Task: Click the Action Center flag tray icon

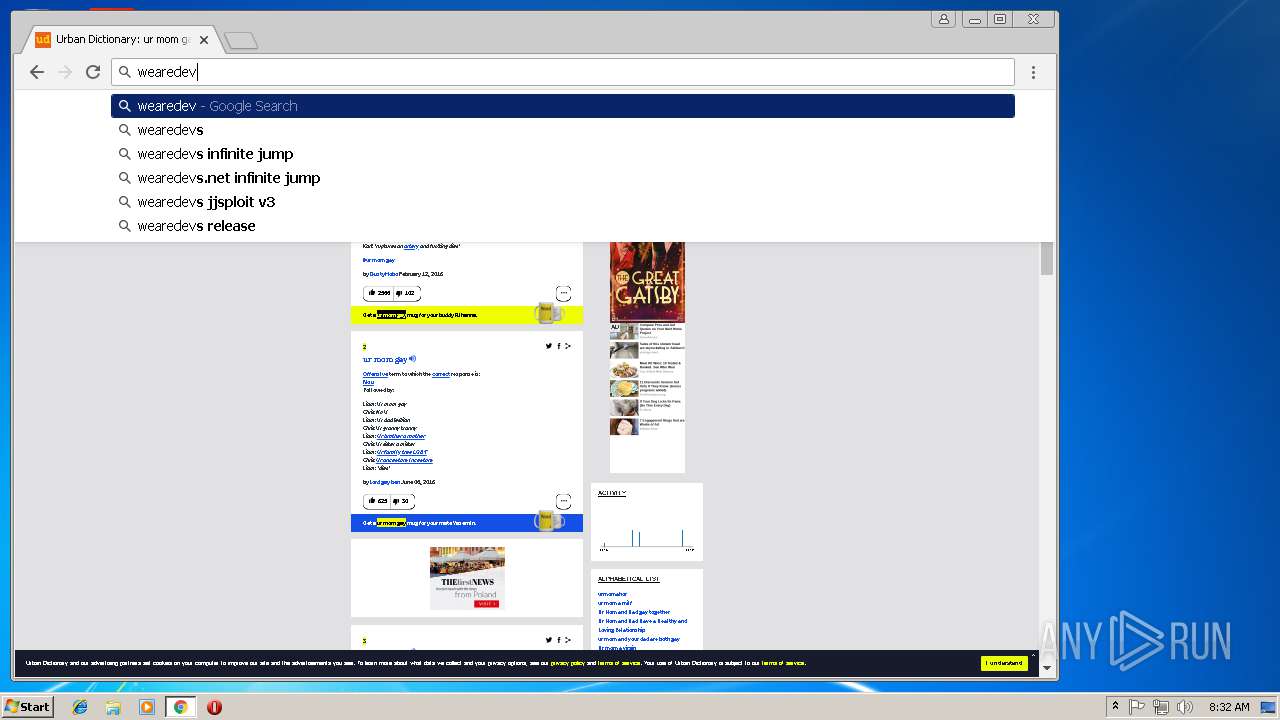Action: [x=1137, y=707]
